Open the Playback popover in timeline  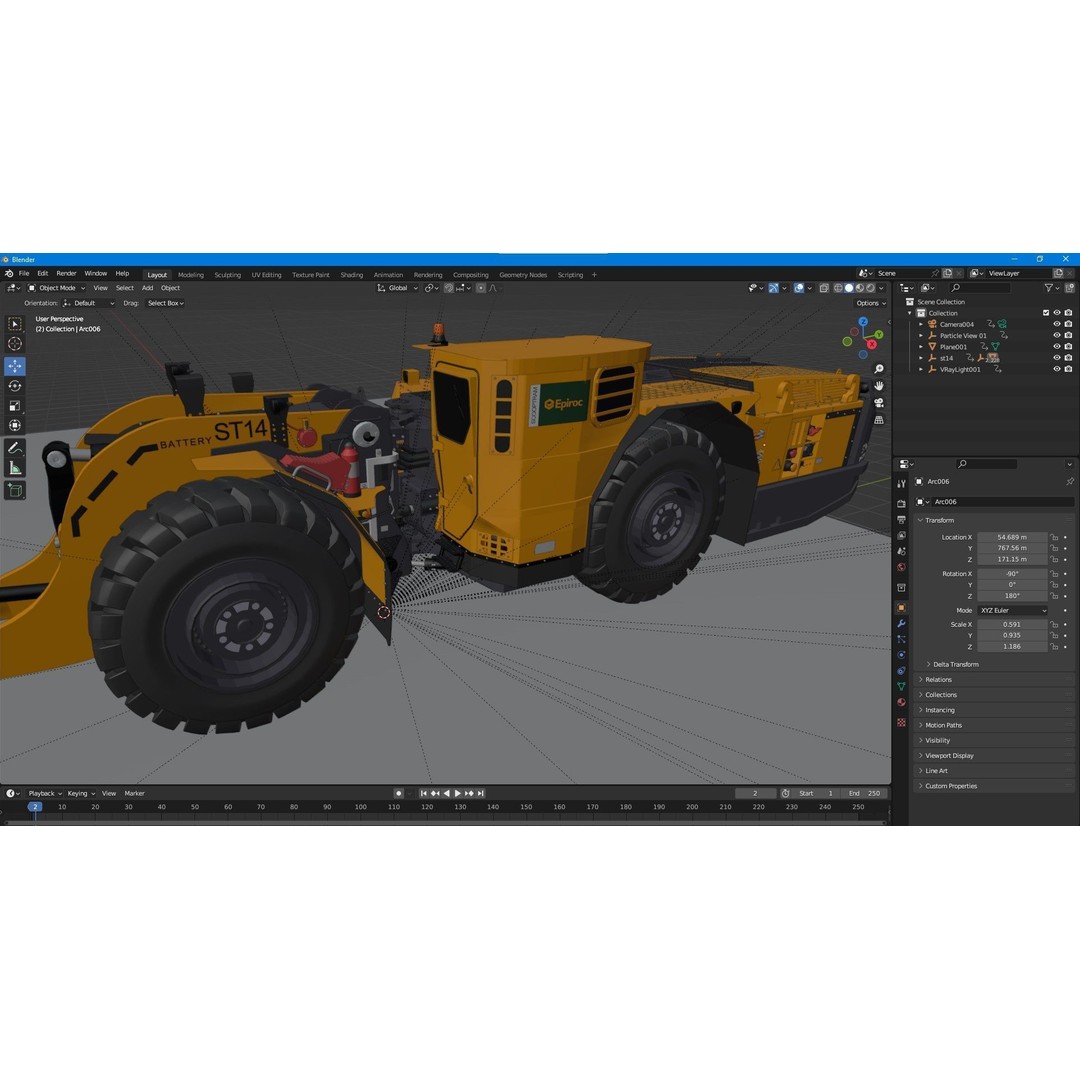pos(45,793)
